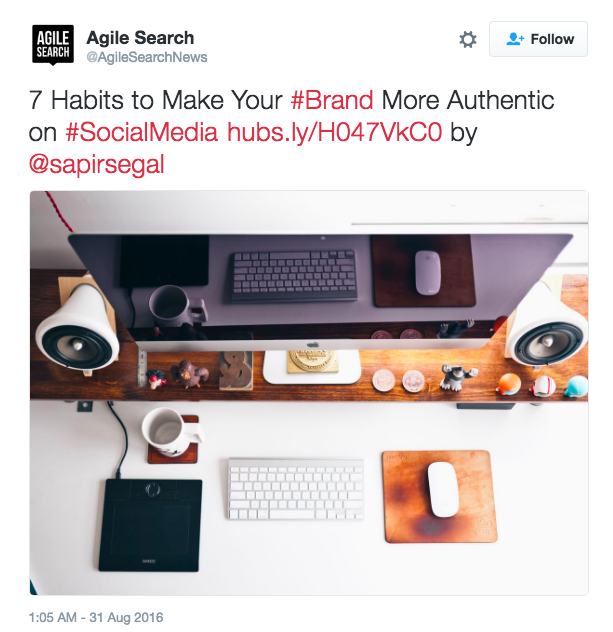This screenshot has width=613, height=632.
Task: Click the left white speaker in the photo
Action: click(77, 327)
